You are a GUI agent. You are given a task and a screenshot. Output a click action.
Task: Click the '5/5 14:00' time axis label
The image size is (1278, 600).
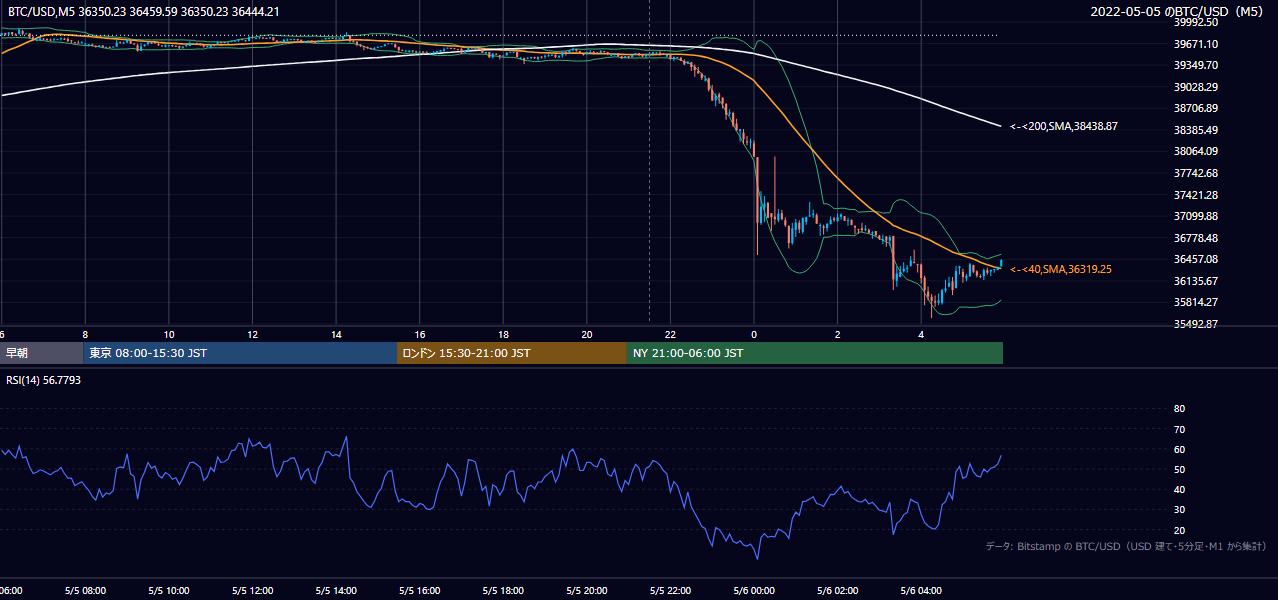336,591
